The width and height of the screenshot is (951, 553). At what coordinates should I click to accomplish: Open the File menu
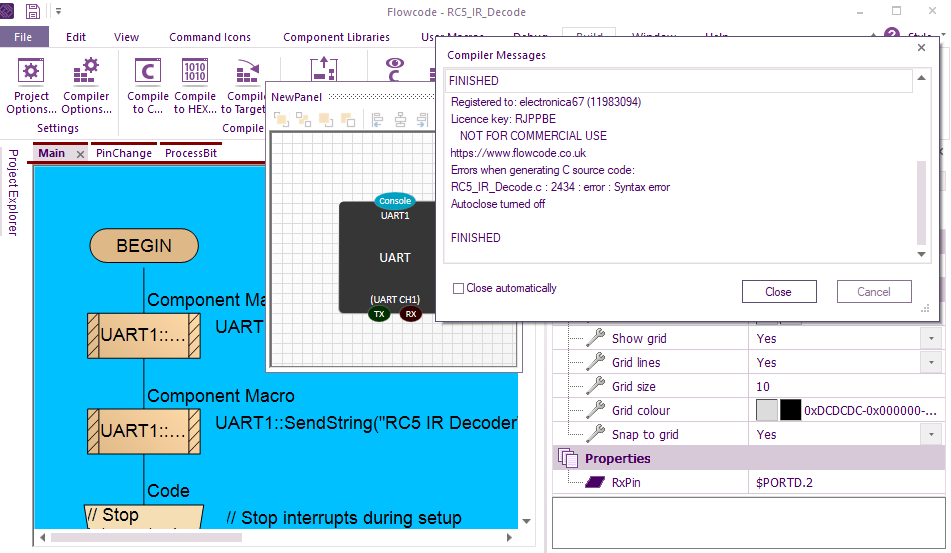pyautogui.click(x=24, y=37)
